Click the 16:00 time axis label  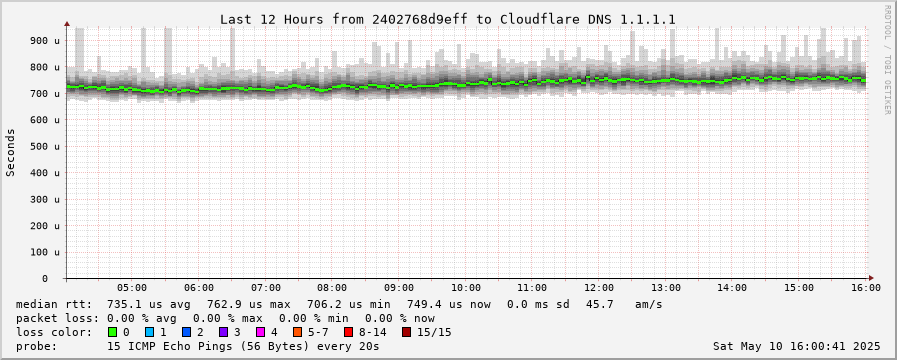point(866,288)
